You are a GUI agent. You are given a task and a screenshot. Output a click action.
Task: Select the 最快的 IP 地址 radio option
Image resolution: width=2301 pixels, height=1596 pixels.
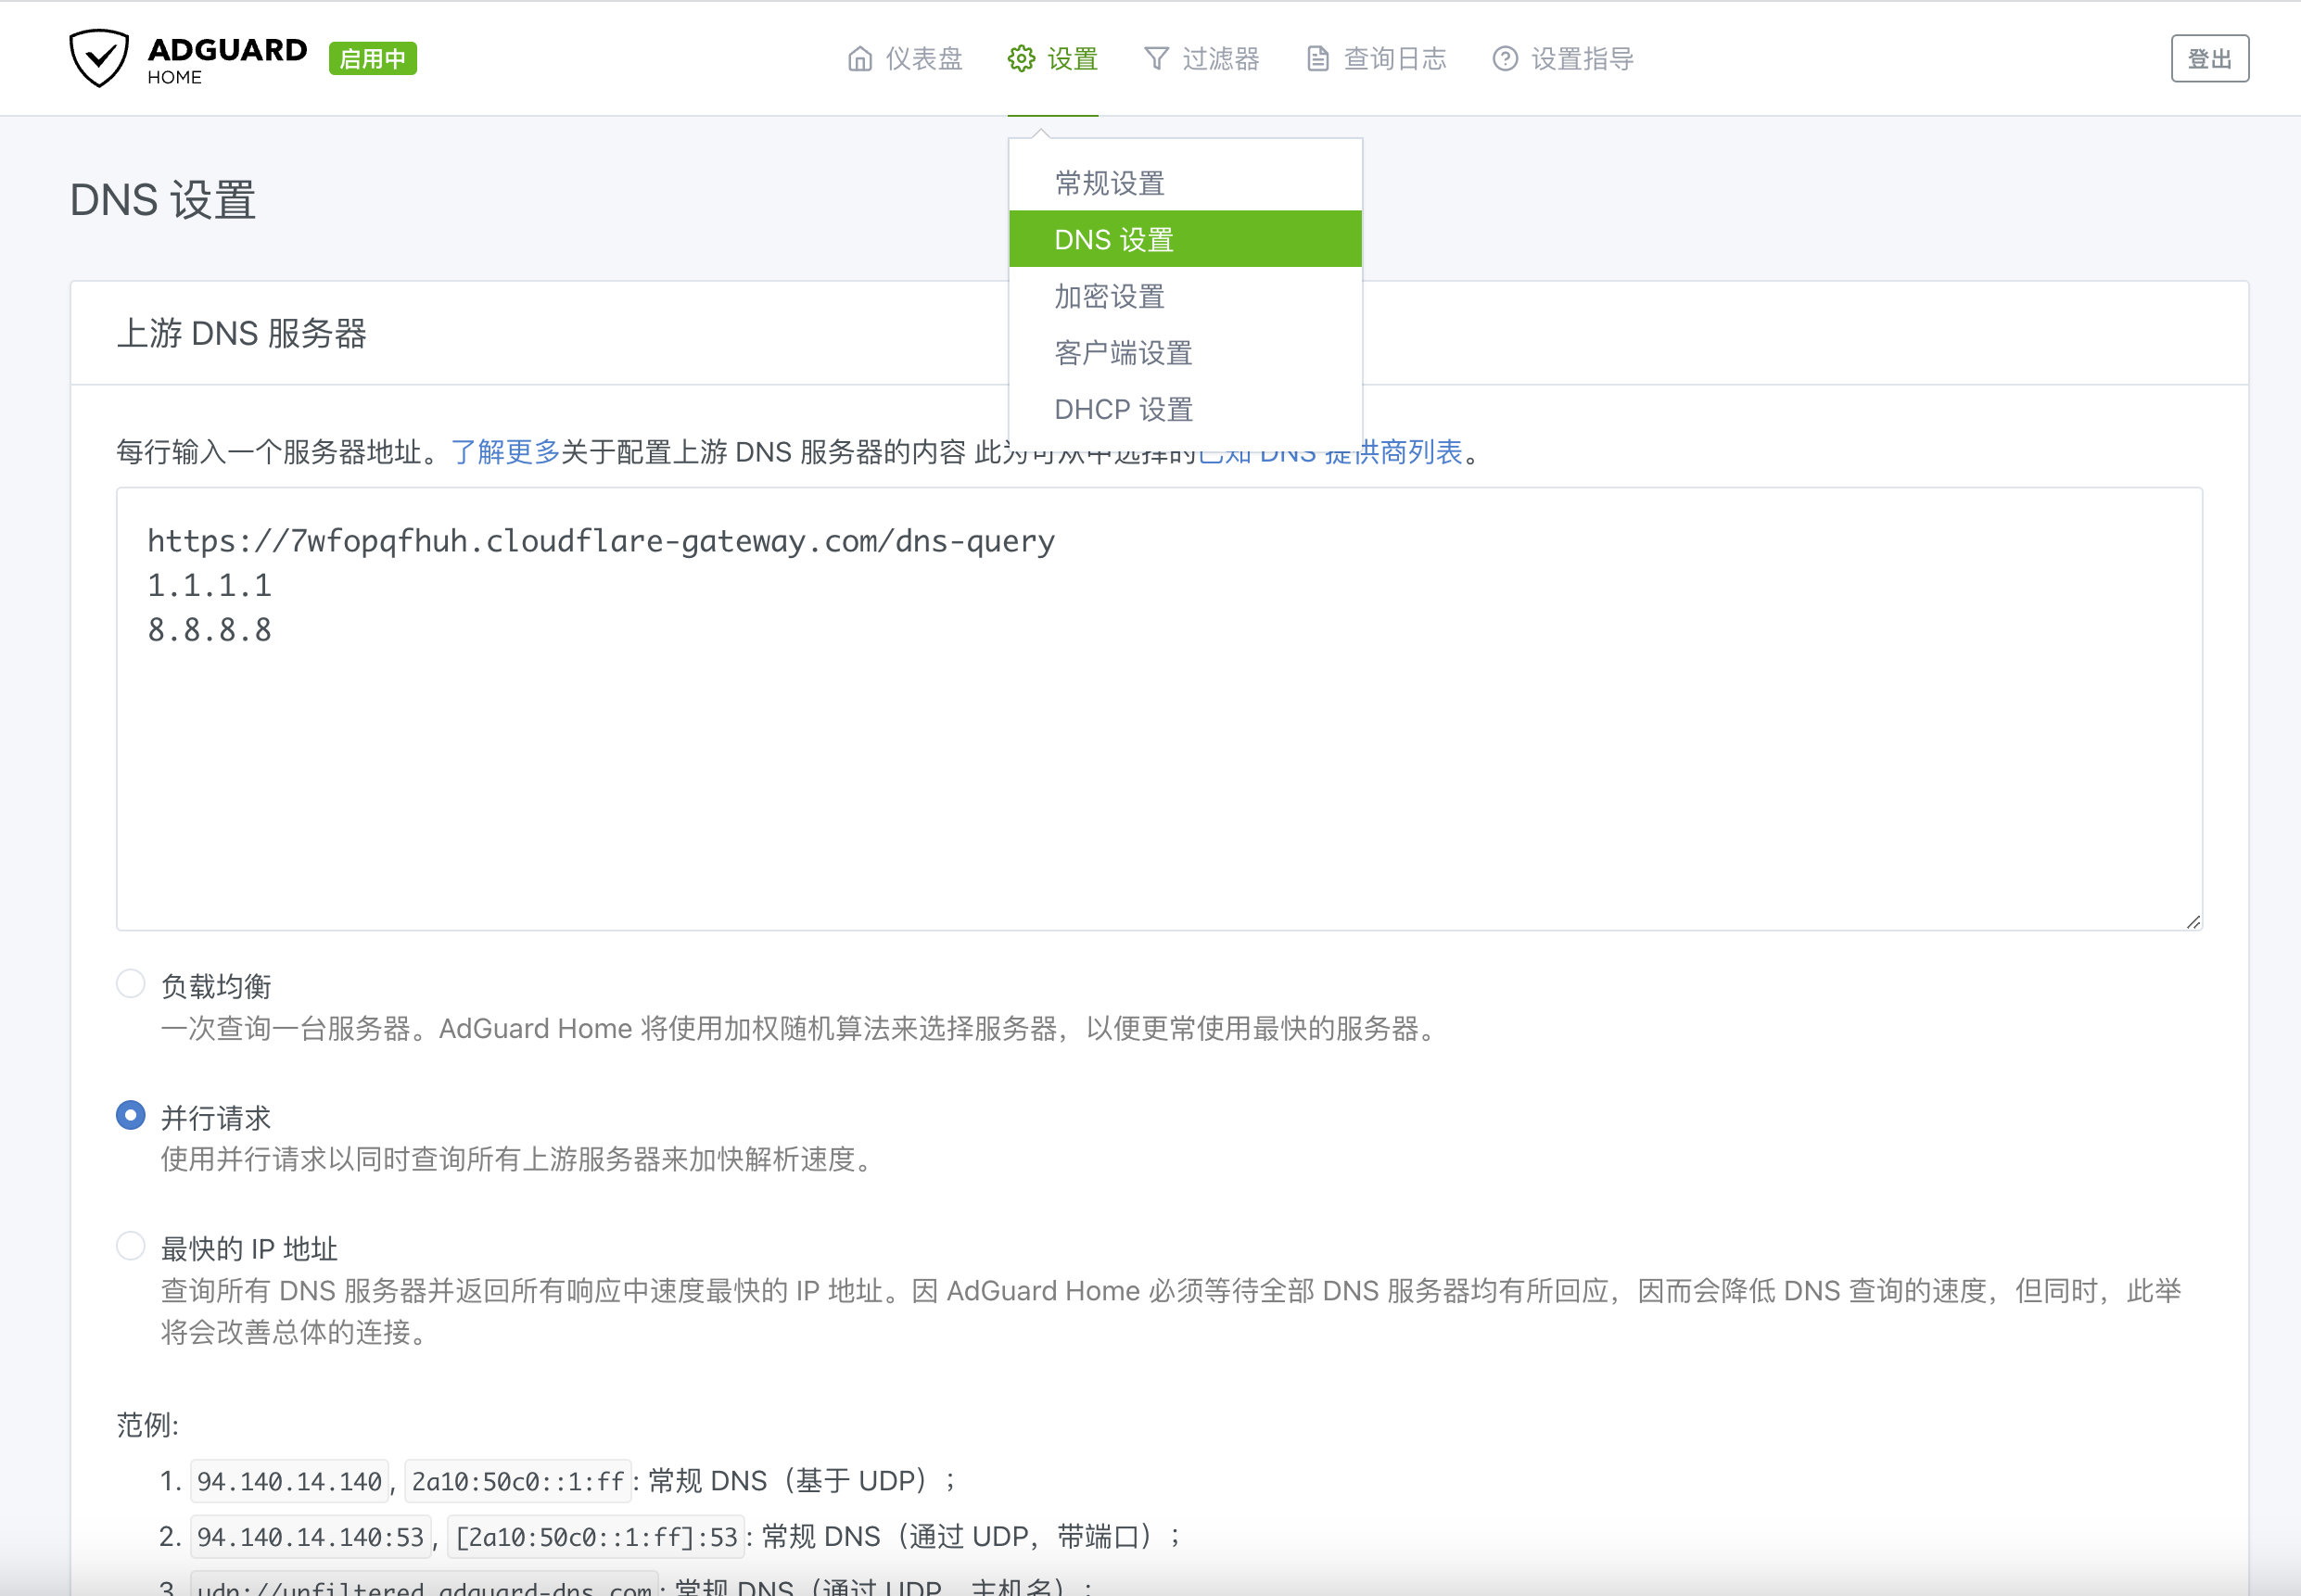tap(131, 1246)
